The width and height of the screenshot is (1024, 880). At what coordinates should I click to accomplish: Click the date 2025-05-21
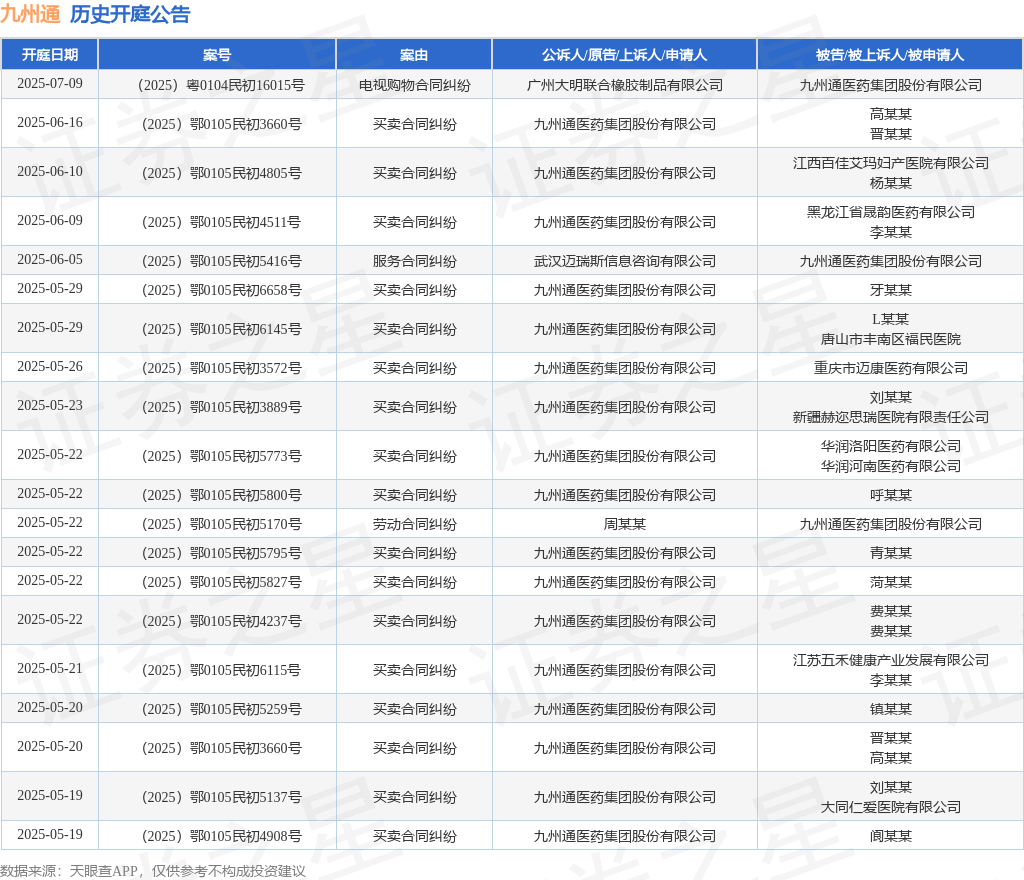tap(50, 668)
